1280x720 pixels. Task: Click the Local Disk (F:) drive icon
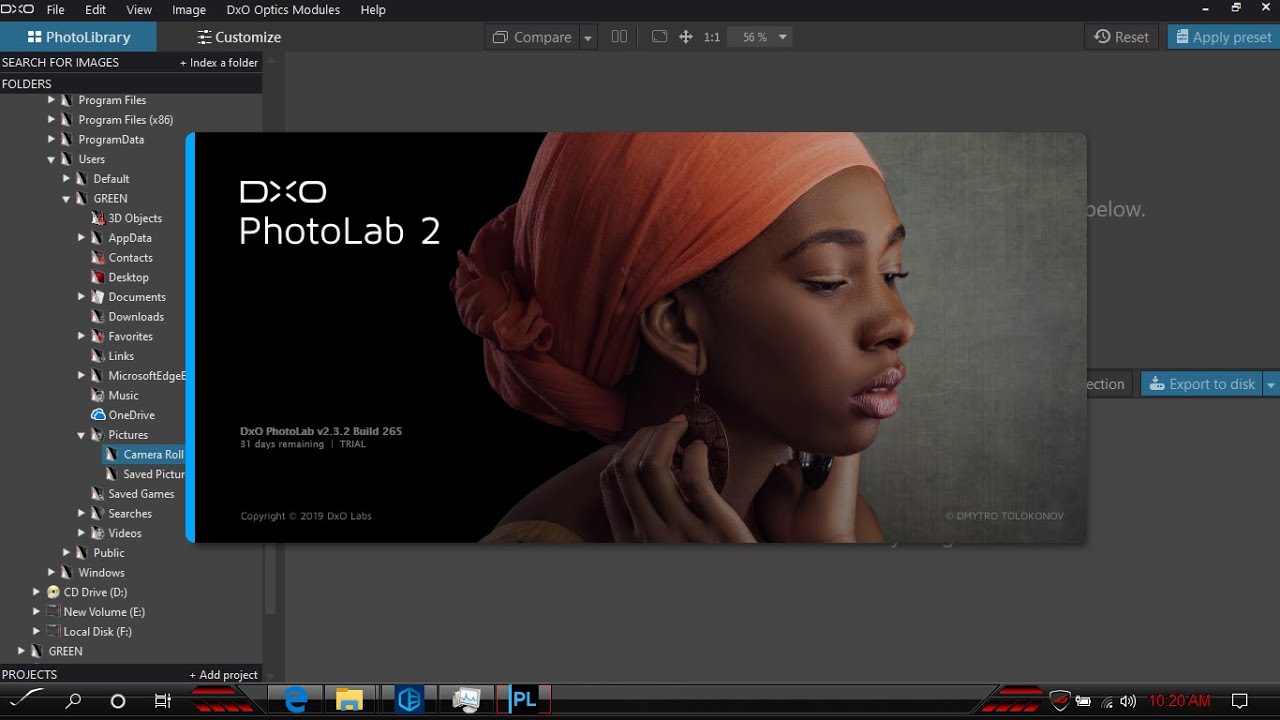[53, 632]
